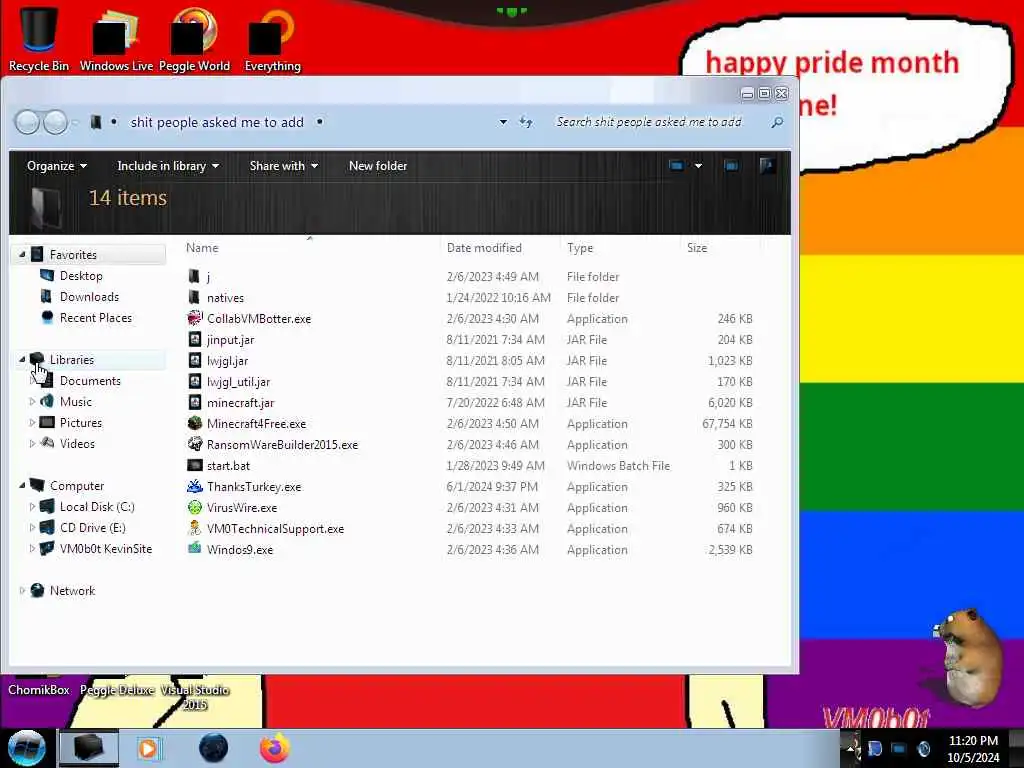Show the preview pane icon
1024x768 pixels.
point(731,166)
